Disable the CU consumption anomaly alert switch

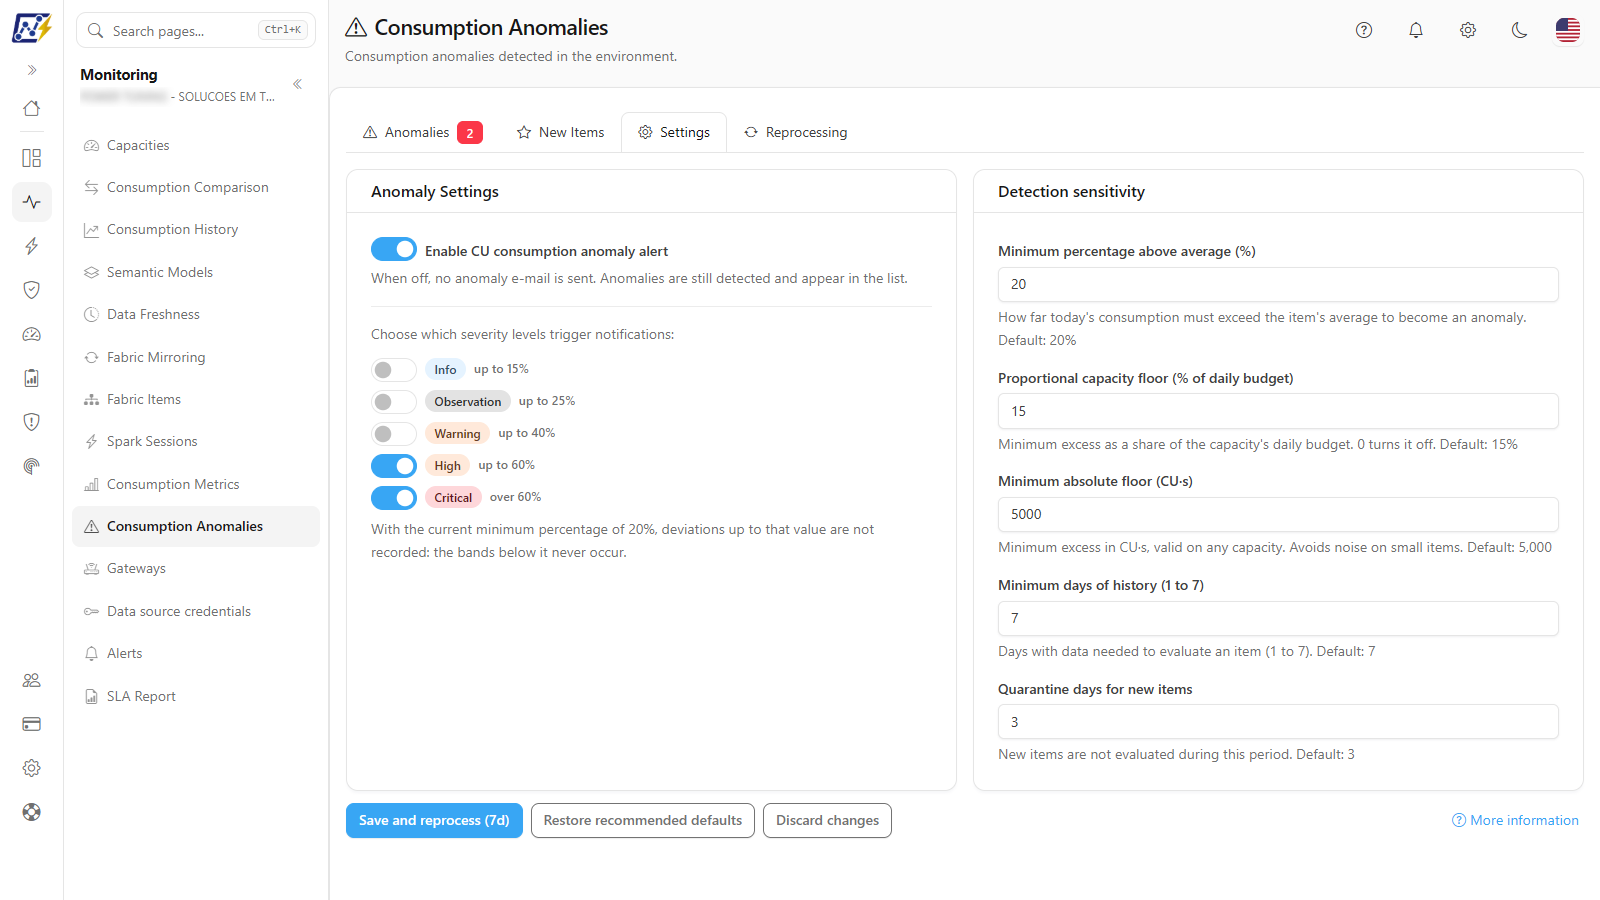coord(394,249)
